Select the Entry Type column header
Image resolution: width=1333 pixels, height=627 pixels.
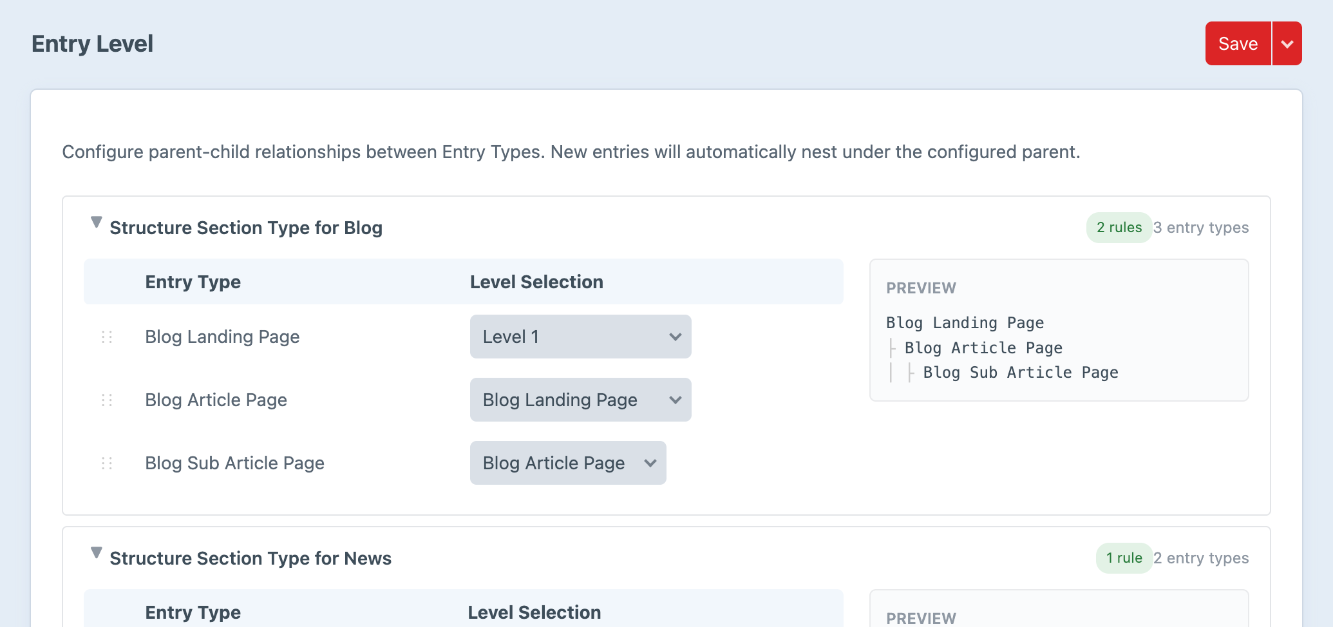click(192, 281)
